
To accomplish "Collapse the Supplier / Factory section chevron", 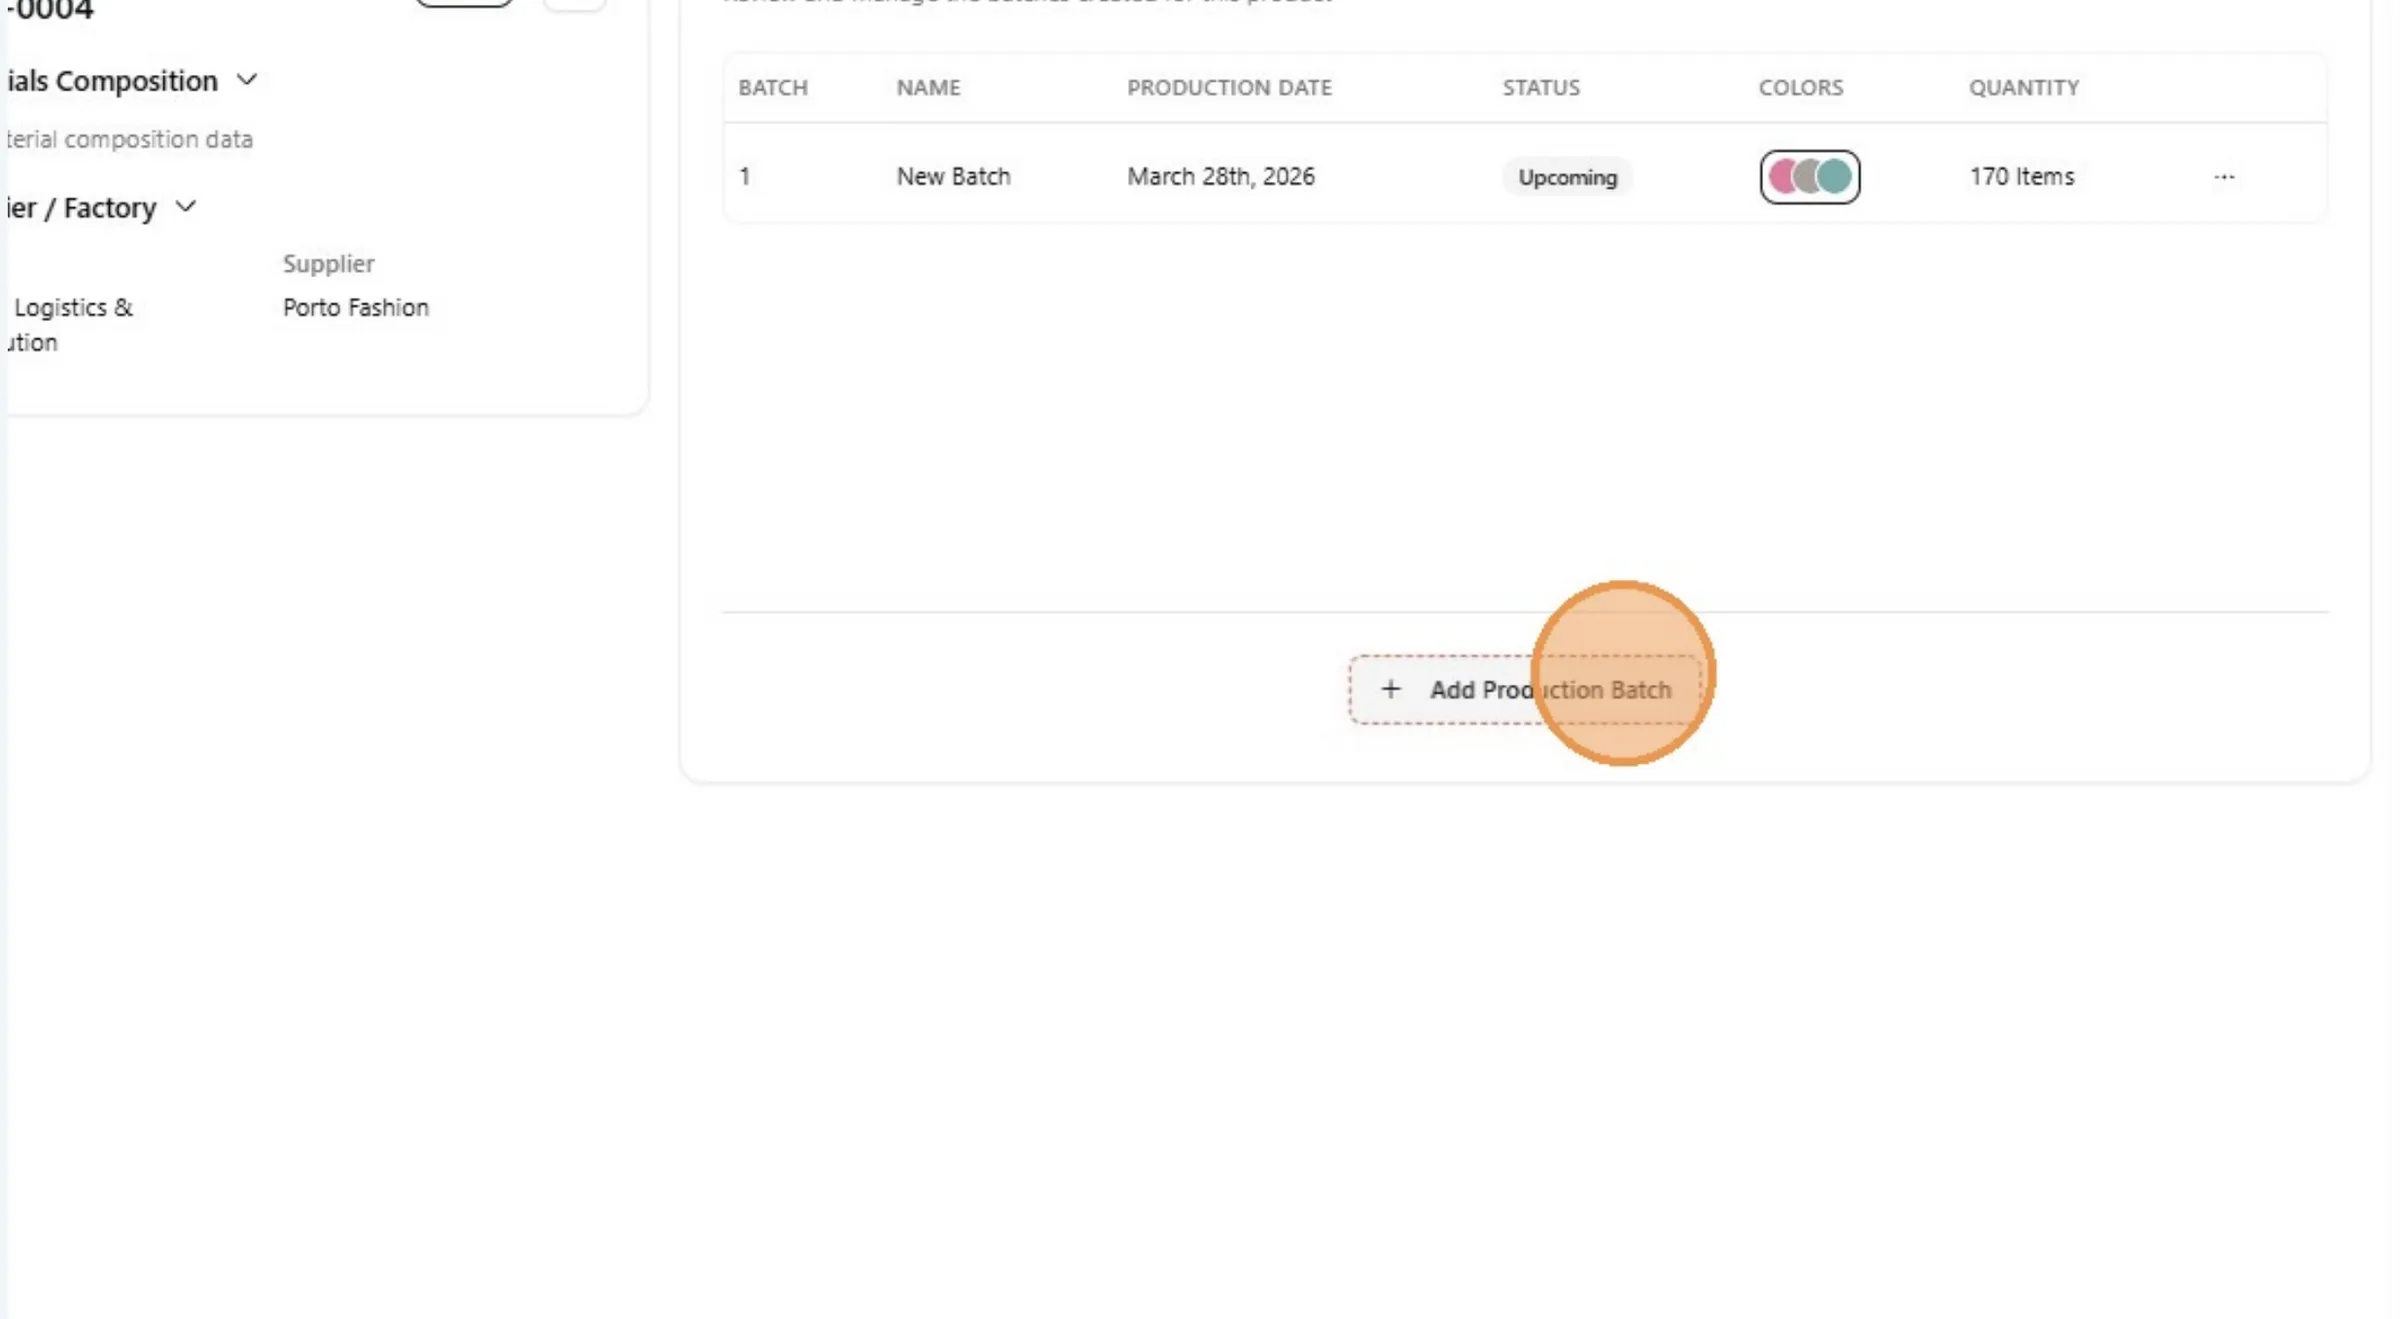I will [185, 206].
